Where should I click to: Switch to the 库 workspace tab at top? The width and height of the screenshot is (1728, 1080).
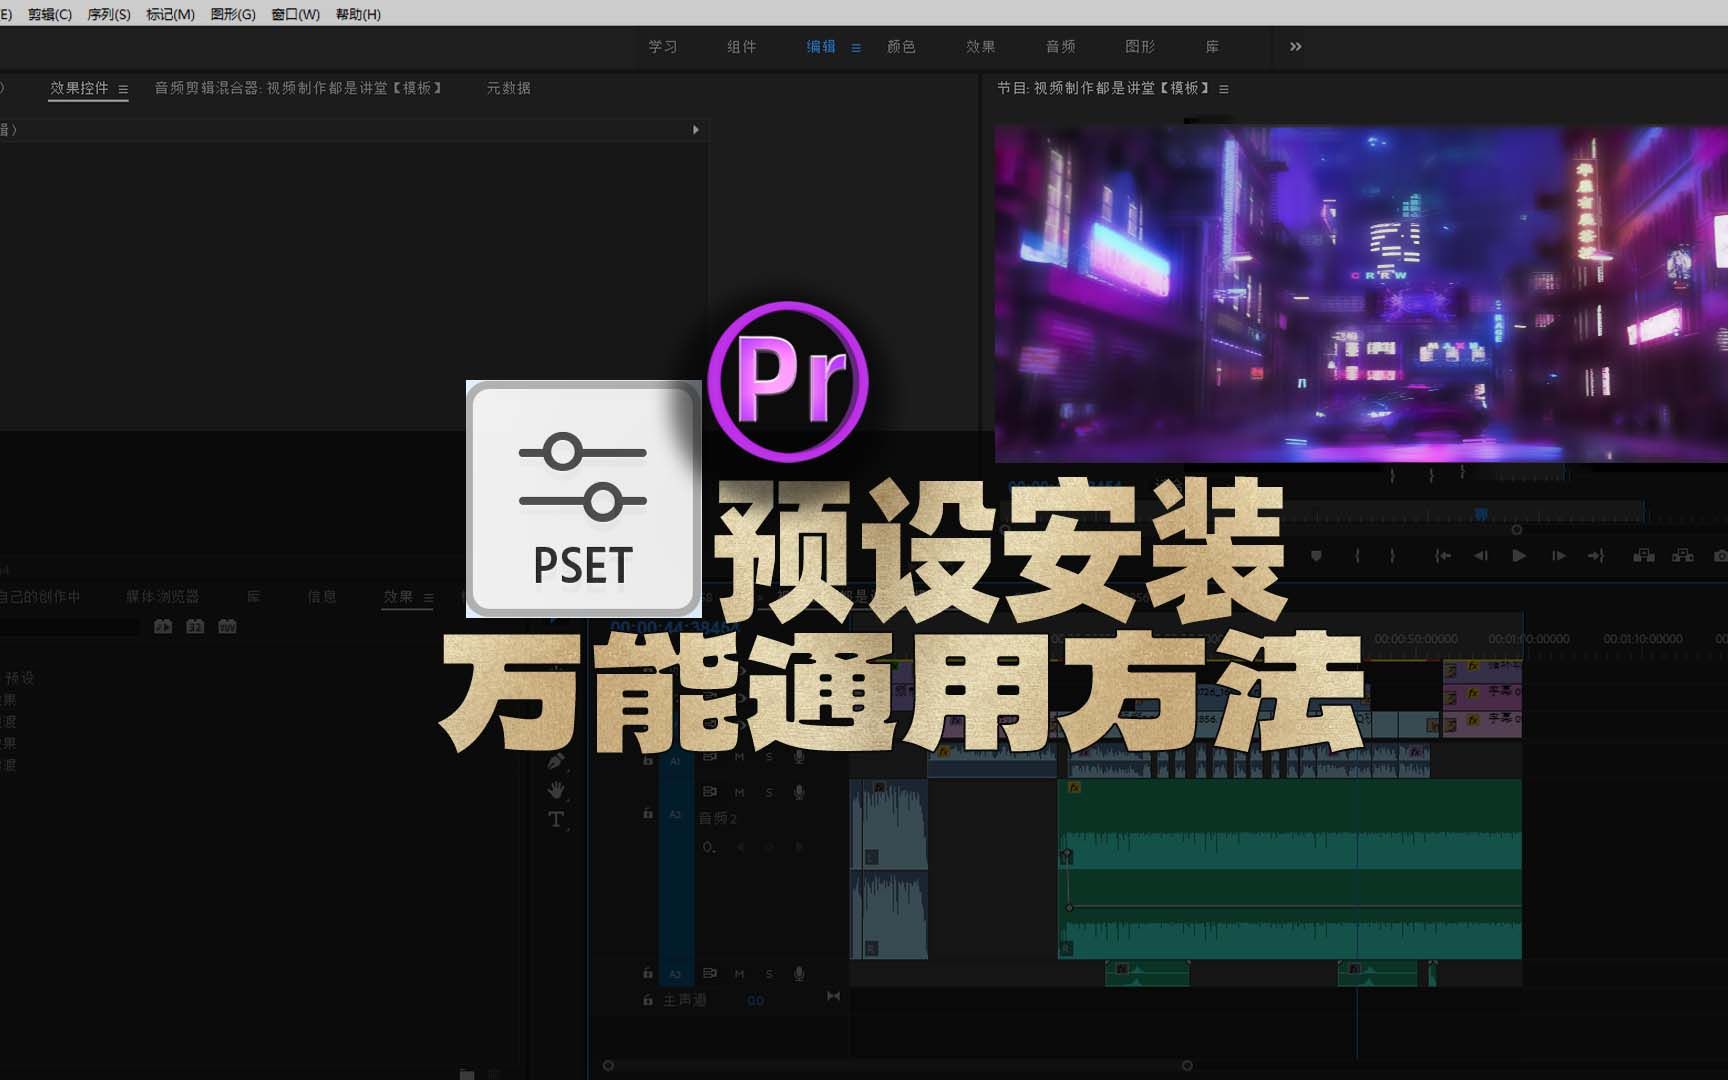pyautogui.click(x=1212, y=47)
